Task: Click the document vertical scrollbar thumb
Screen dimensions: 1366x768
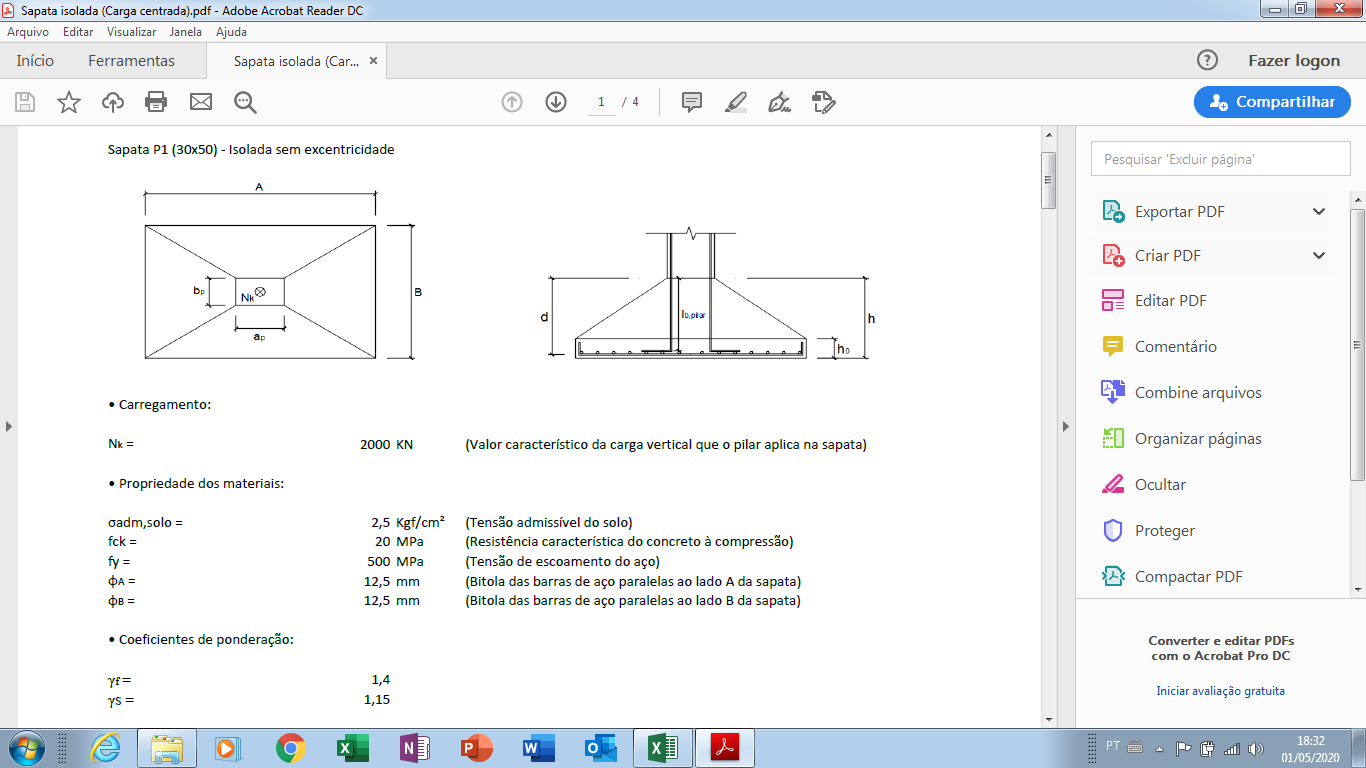Action: [x=1048, y=180]
